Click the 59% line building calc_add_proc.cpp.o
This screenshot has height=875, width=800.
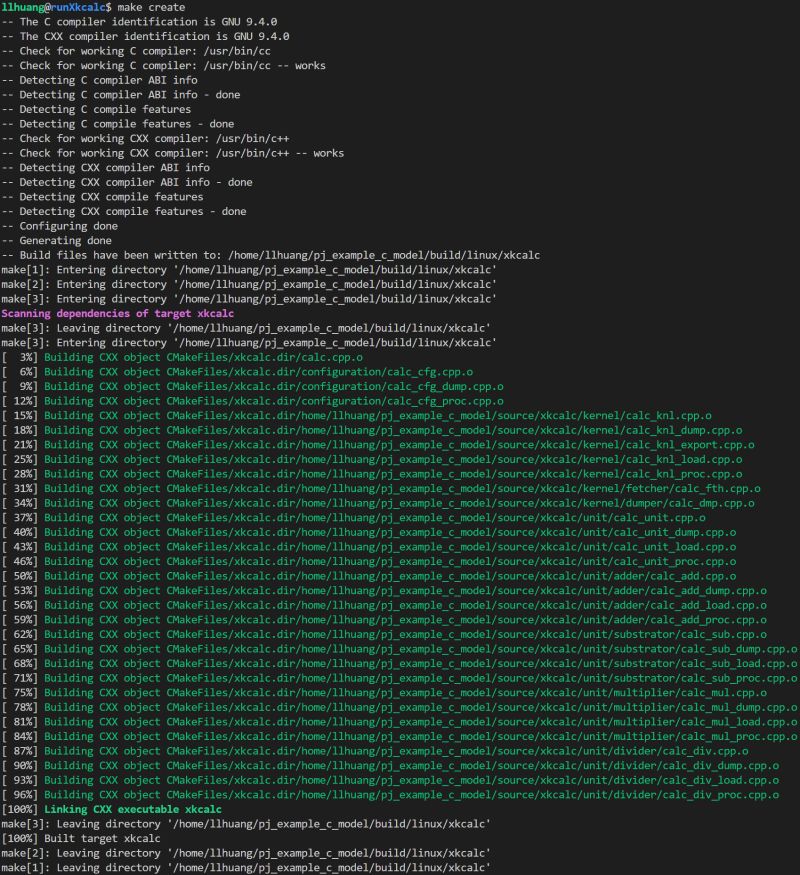click(384, 620)
